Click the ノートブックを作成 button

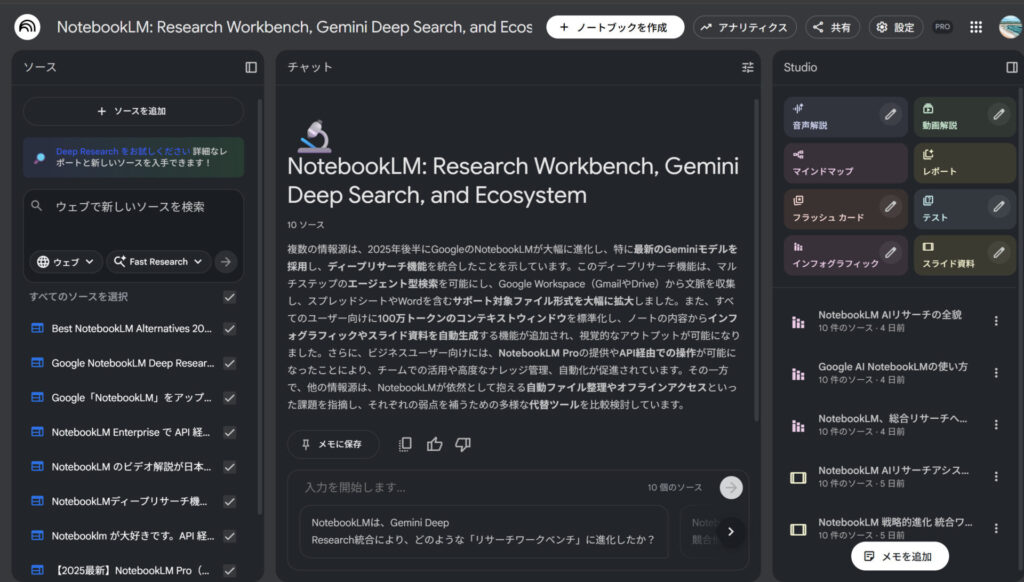[614, 27]
